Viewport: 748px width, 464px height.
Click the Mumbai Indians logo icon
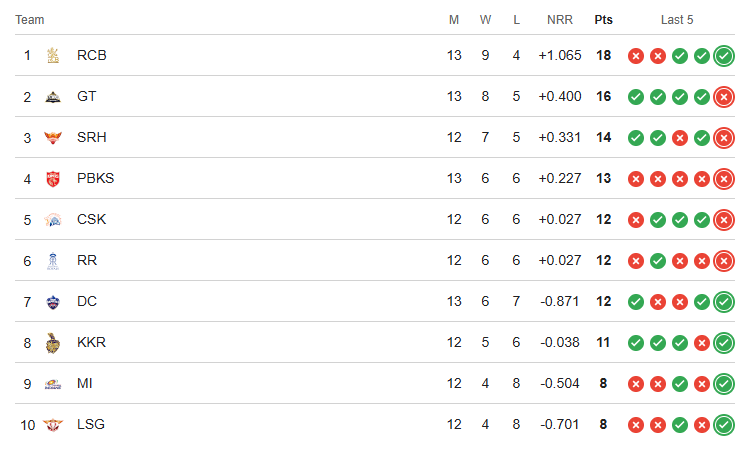point(53,384)
